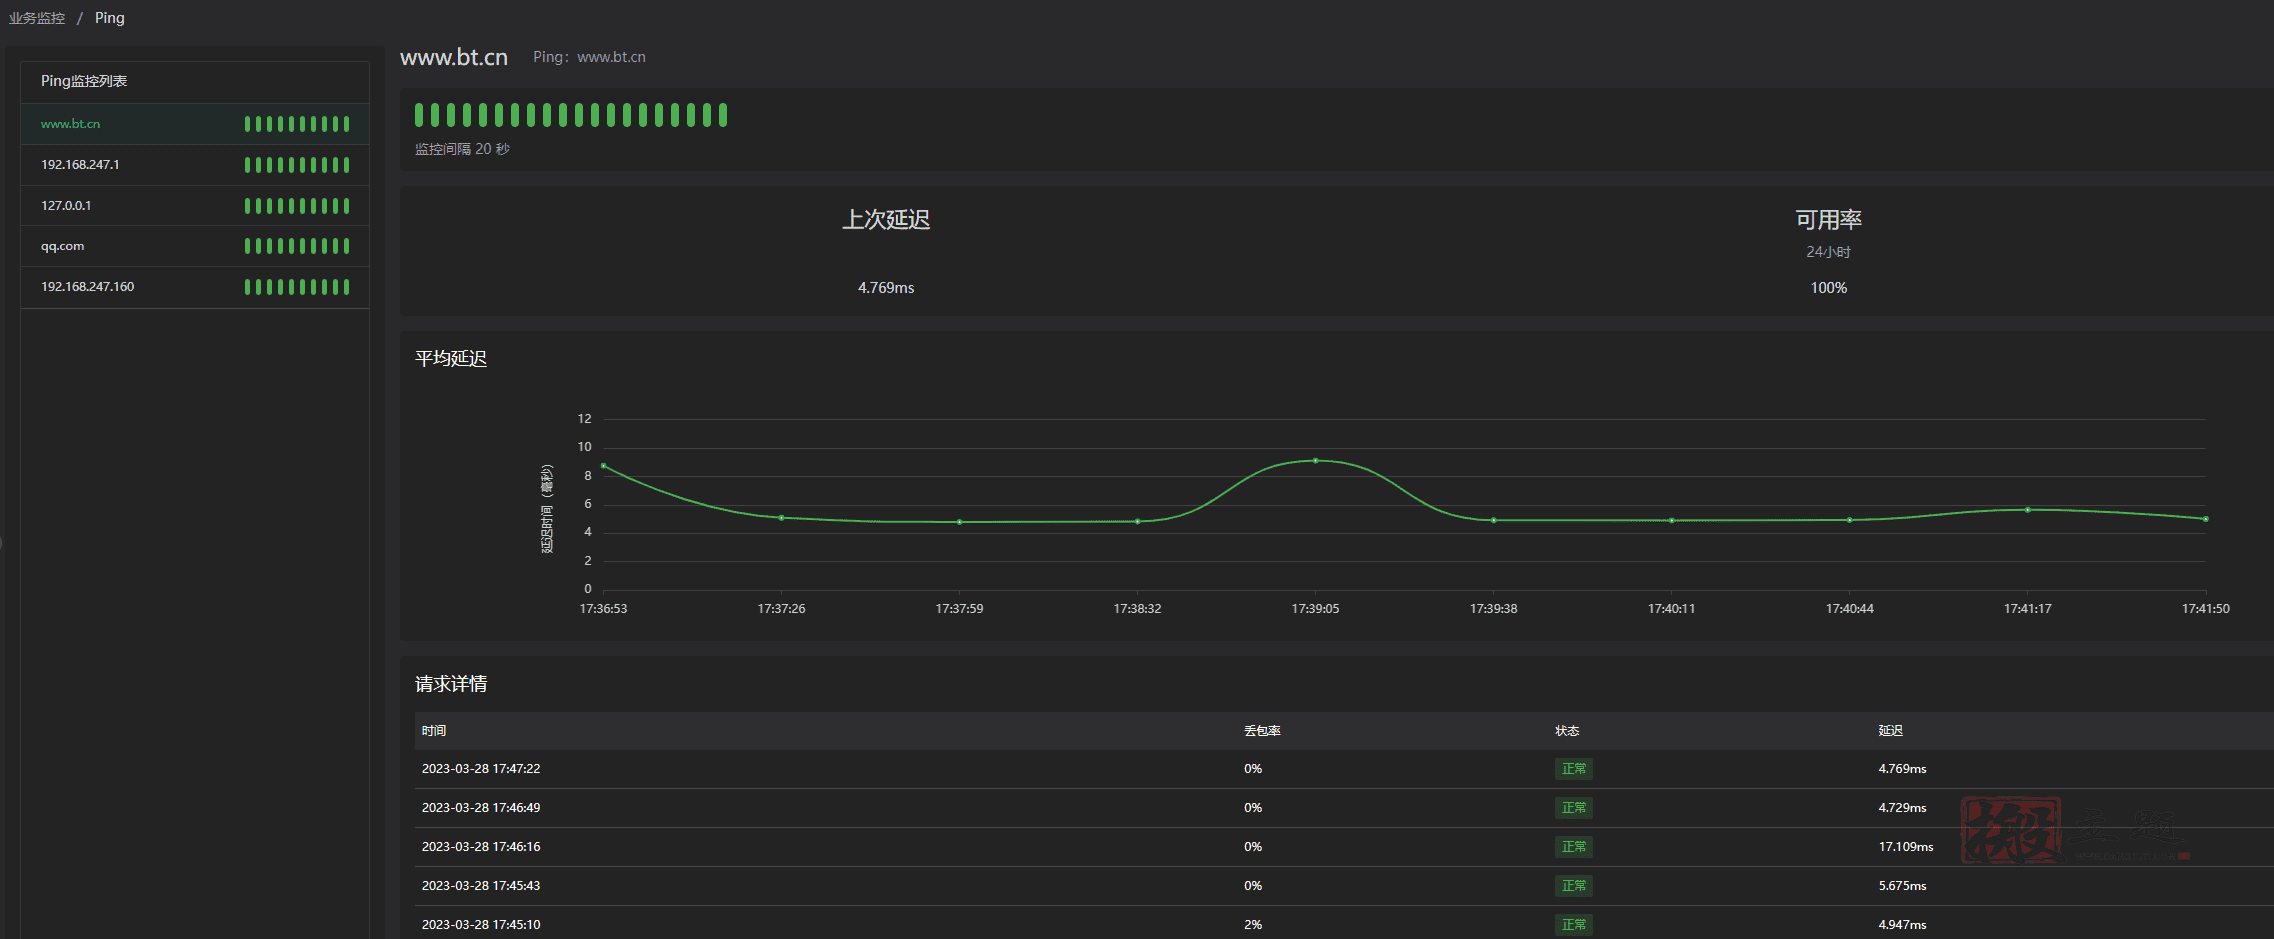Click the chart peak point at 17:39:05

[1315, 461]
